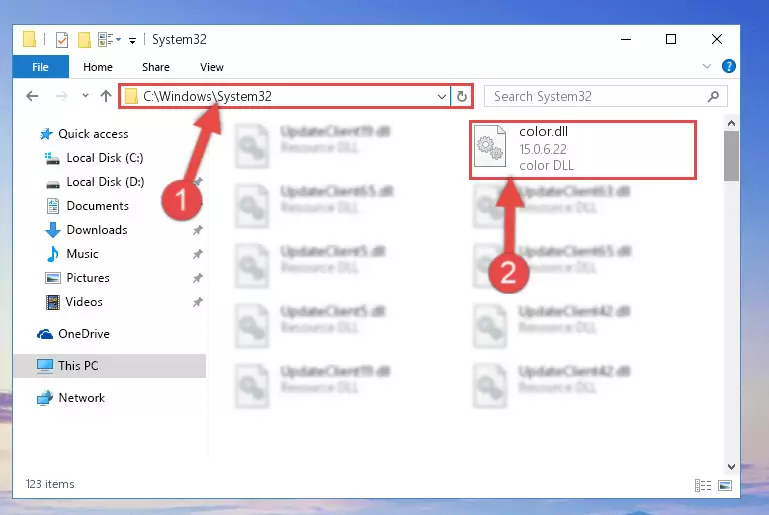The height and width of the screenshot is (515, 769).
Task: Open the recent locations dropdown
Action: [85, 96]
